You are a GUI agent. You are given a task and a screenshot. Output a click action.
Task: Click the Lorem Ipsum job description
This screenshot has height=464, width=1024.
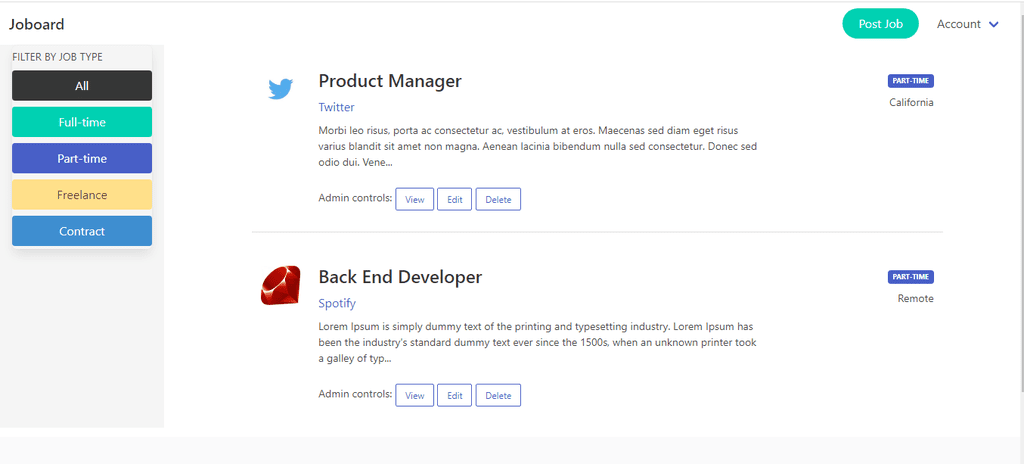click(x=536, y=342)
